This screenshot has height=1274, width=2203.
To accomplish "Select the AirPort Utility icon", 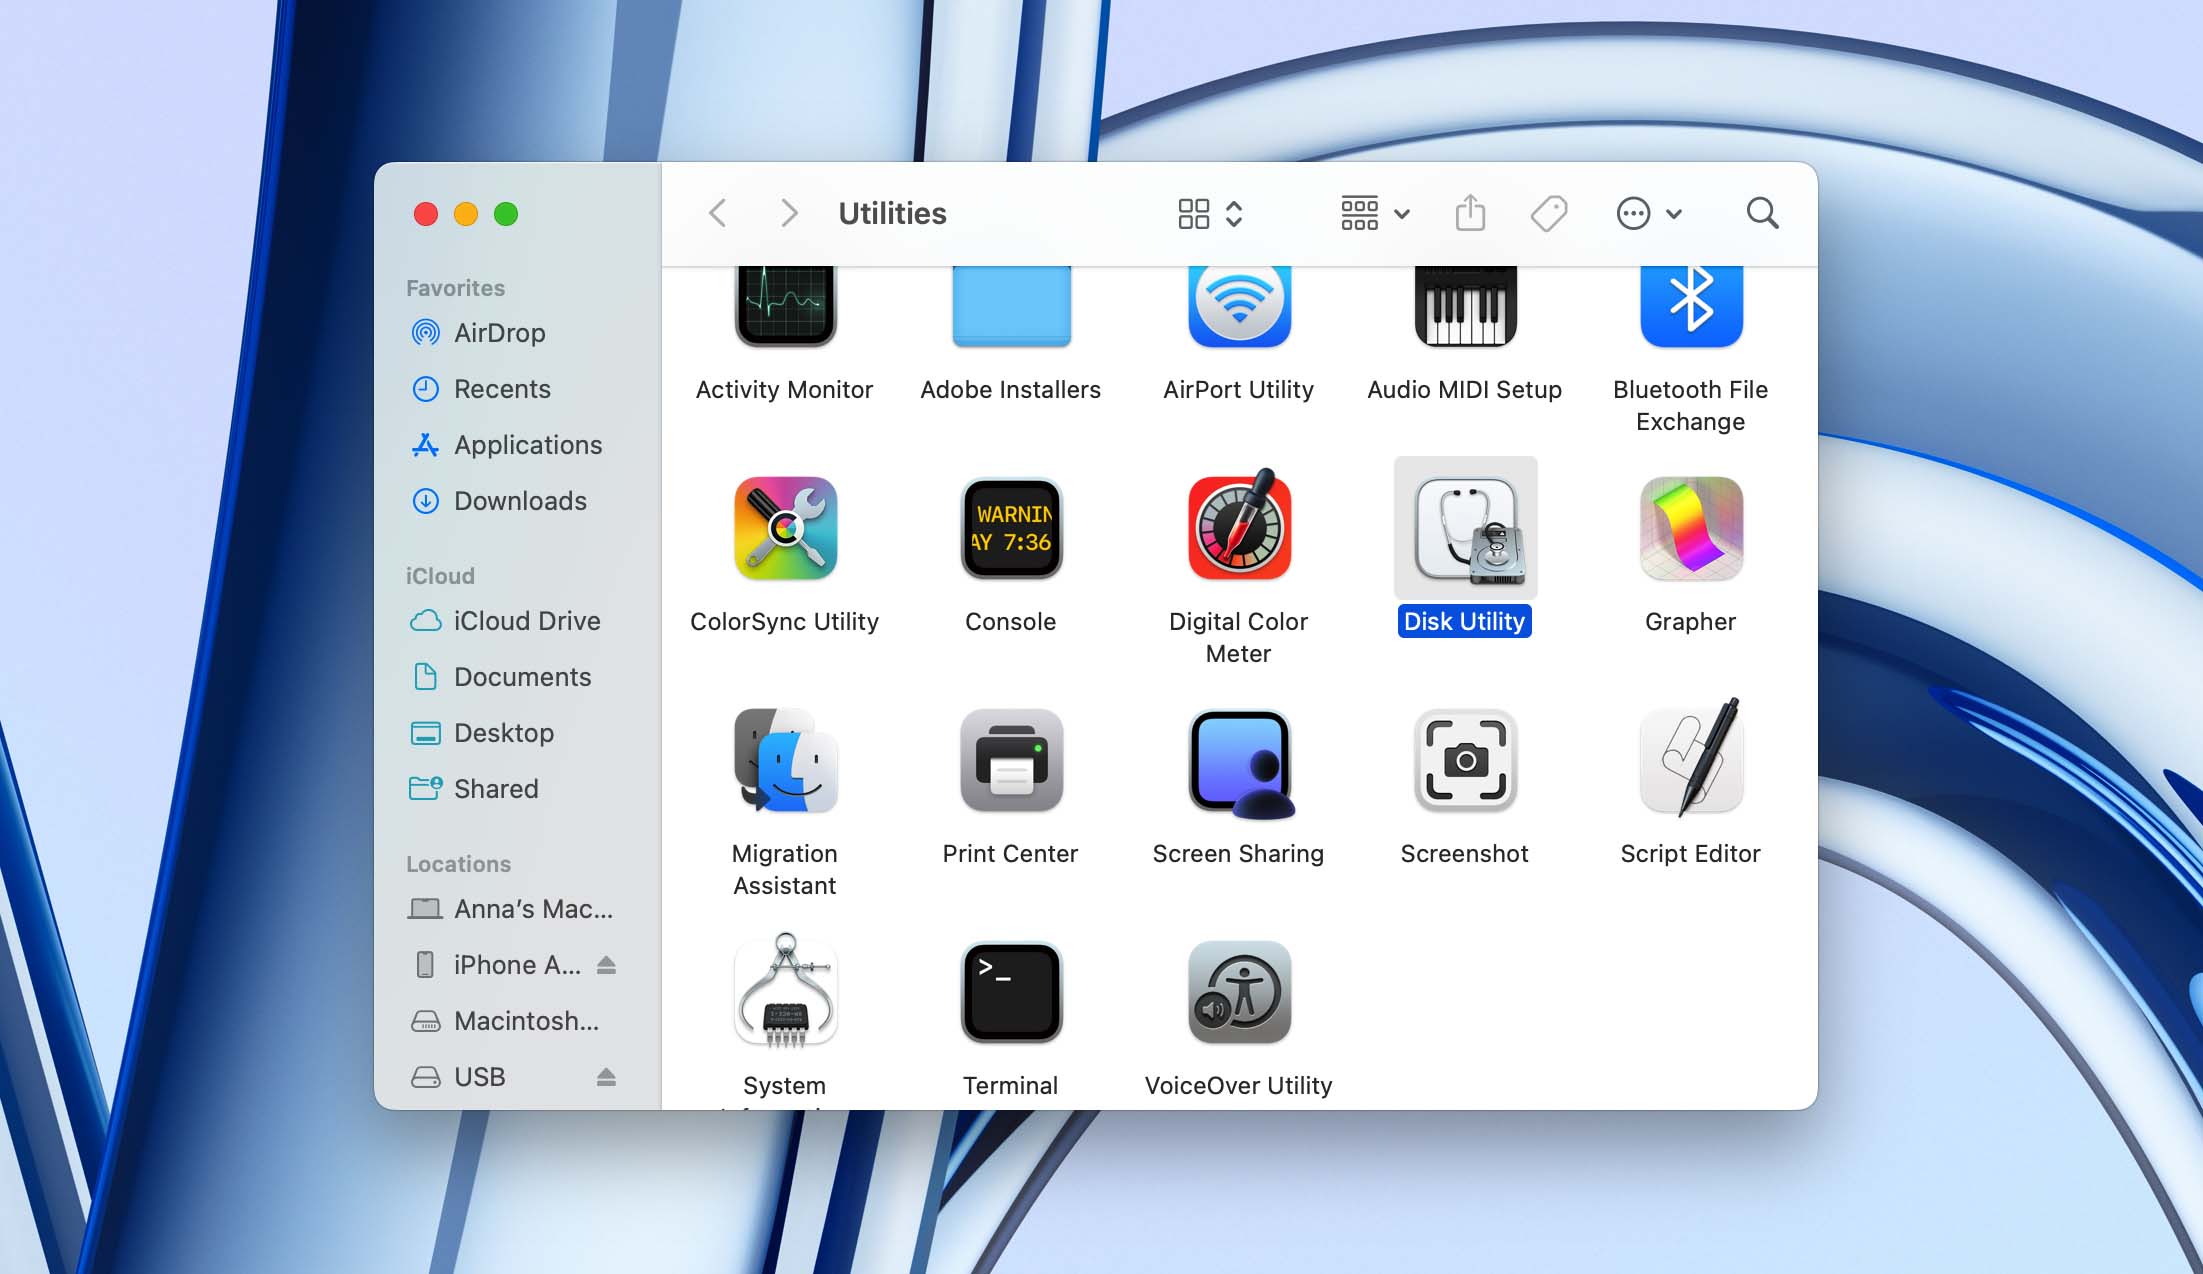I will click(1237, 305).
